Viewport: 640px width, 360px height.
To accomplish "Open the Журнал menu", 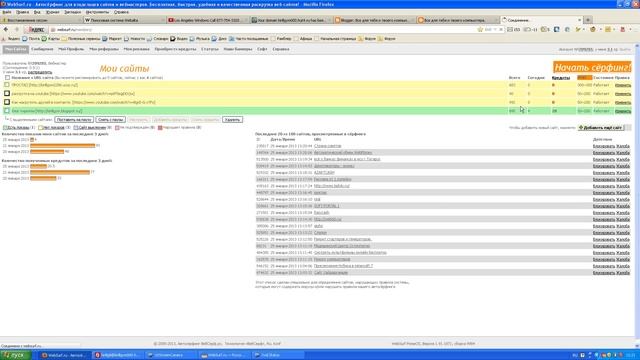I will pos(52,12).
